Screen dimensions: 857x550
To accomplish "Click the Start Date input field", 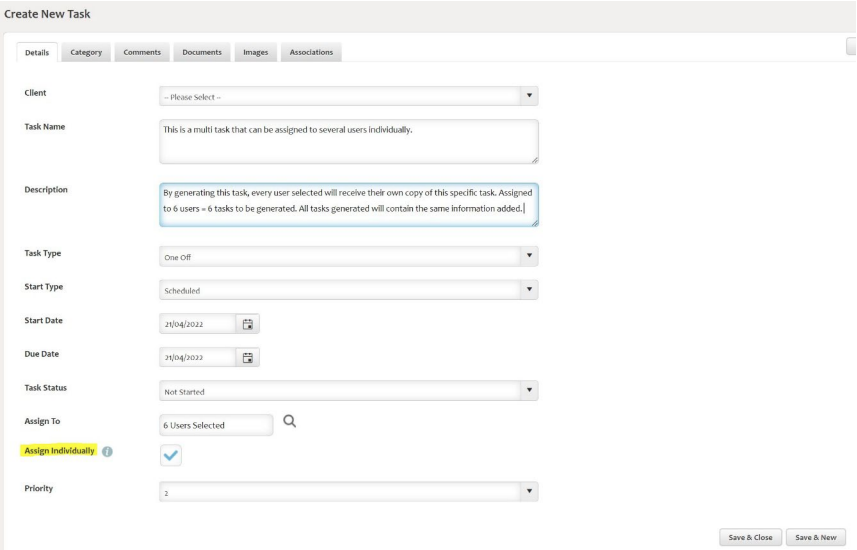I will [198, 324].
